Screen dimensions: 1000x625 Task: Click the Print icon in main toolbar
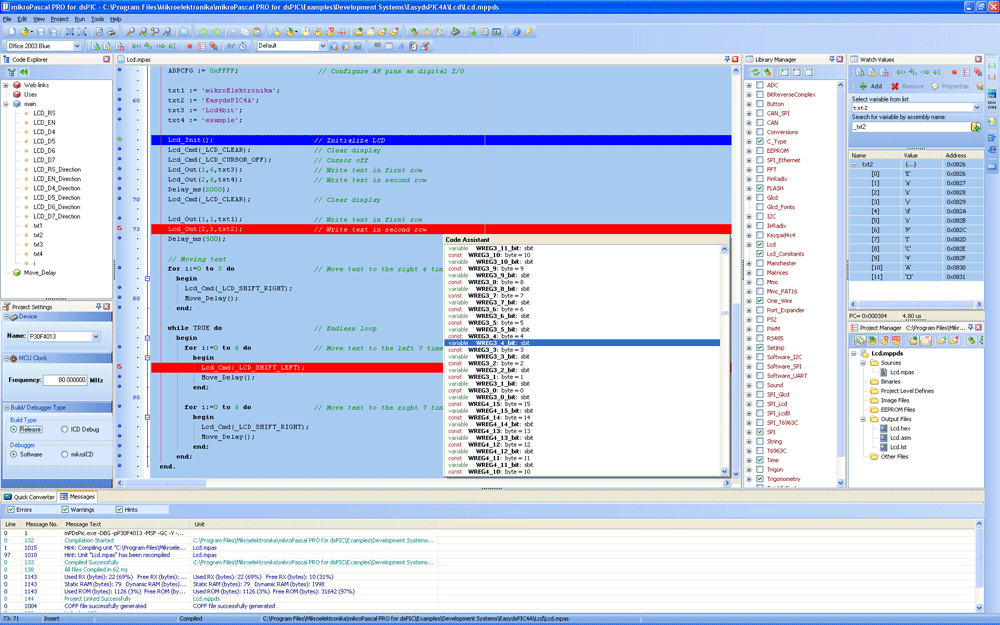(x=111, y=31)
